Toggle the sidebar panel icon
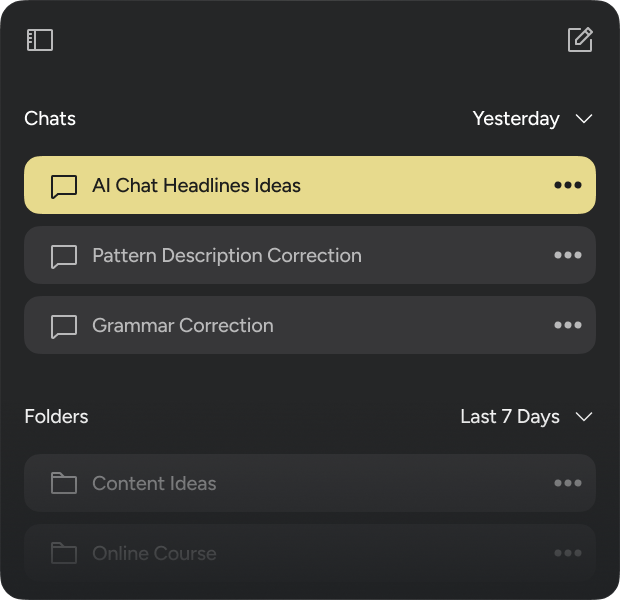This screenshot has height=600, width=620. click(x=40, y=40)
